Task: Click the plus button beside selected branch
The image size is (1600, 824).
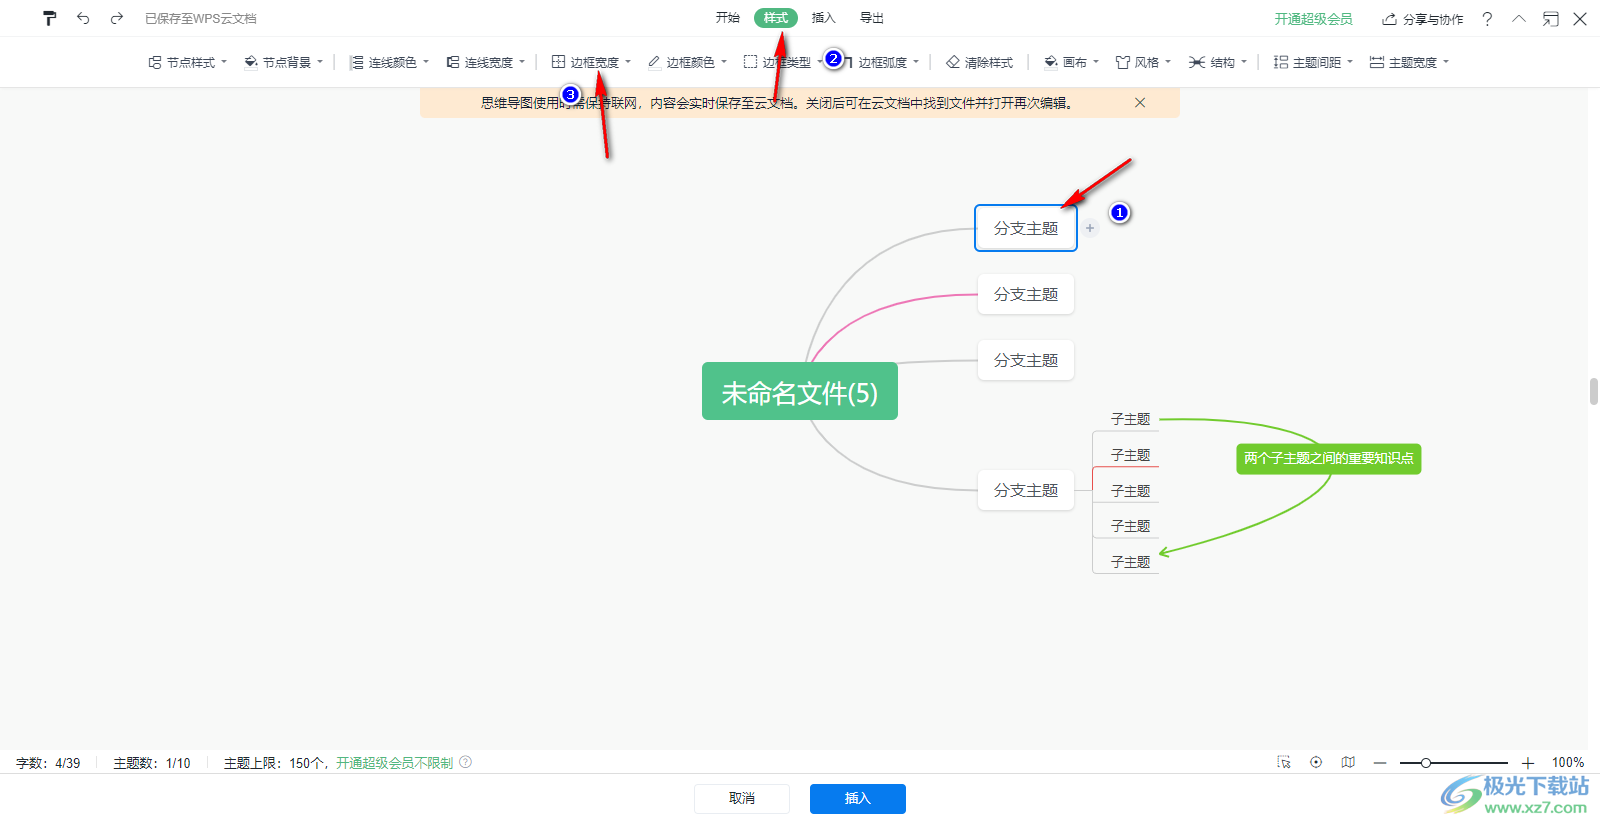Action: [1090, 228]
